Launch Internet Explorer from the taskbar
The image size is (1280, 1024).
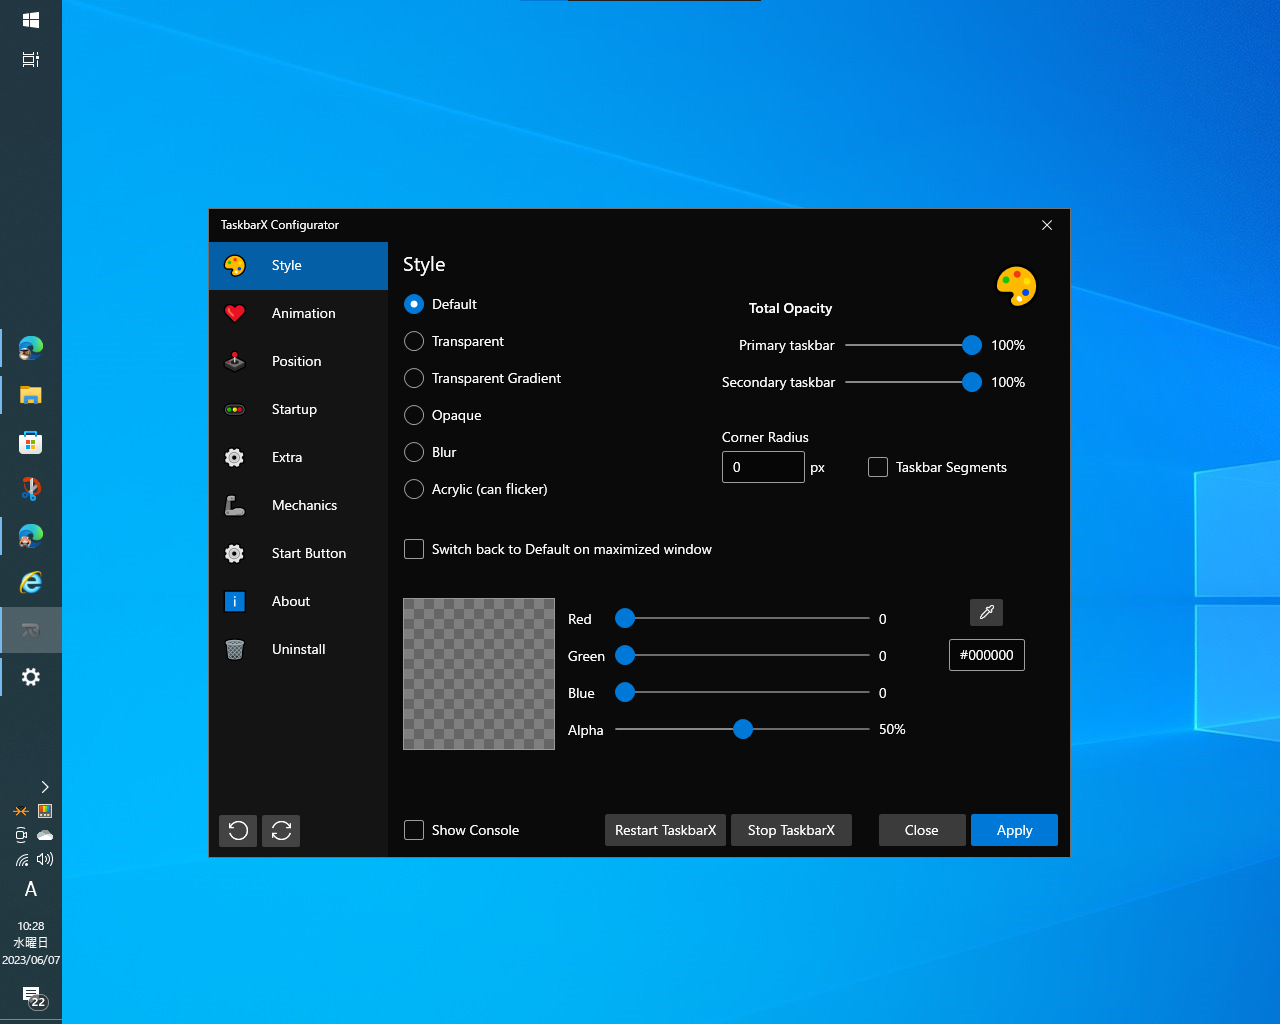point(31,583)
